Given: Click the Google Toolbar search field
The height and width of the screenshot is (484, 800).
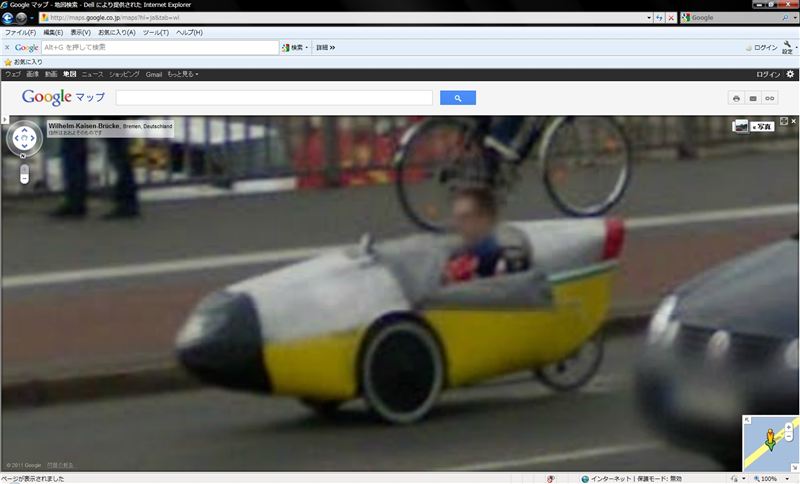Looking at the screenshot, I should click(160, 47).
